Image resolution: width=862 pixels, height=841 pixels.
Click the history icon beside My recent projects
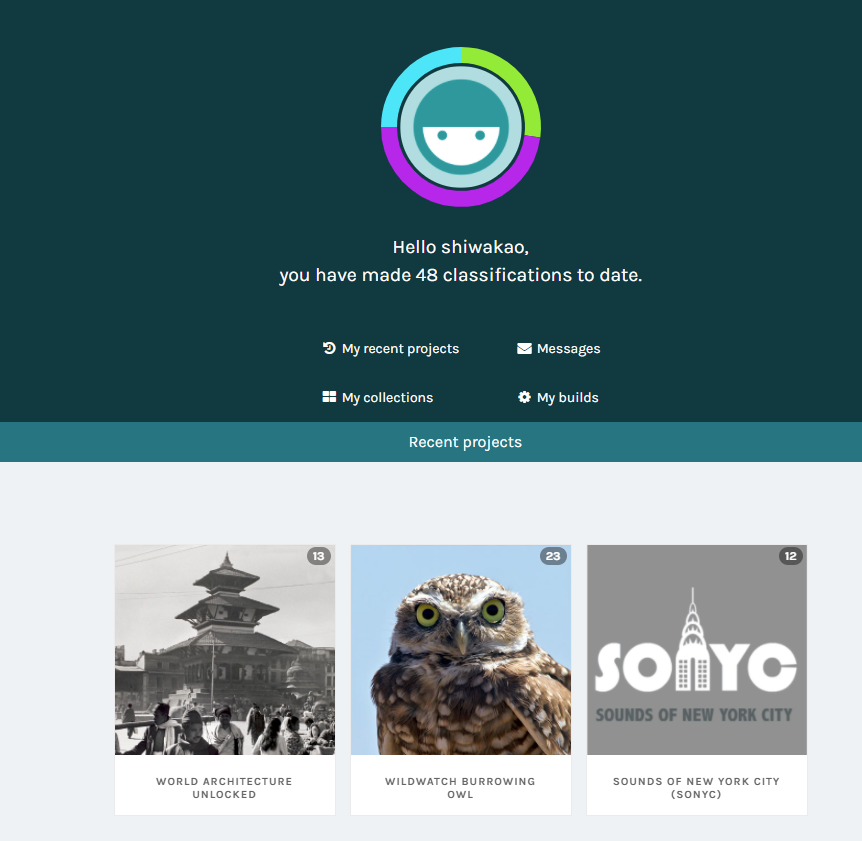click(329, 348)
